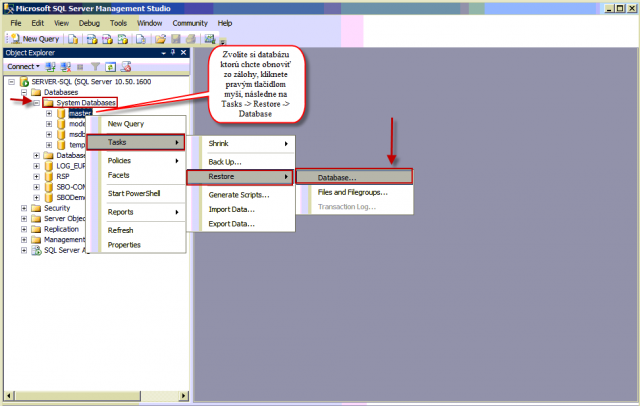Open the Tools menu

coord(118,23)
